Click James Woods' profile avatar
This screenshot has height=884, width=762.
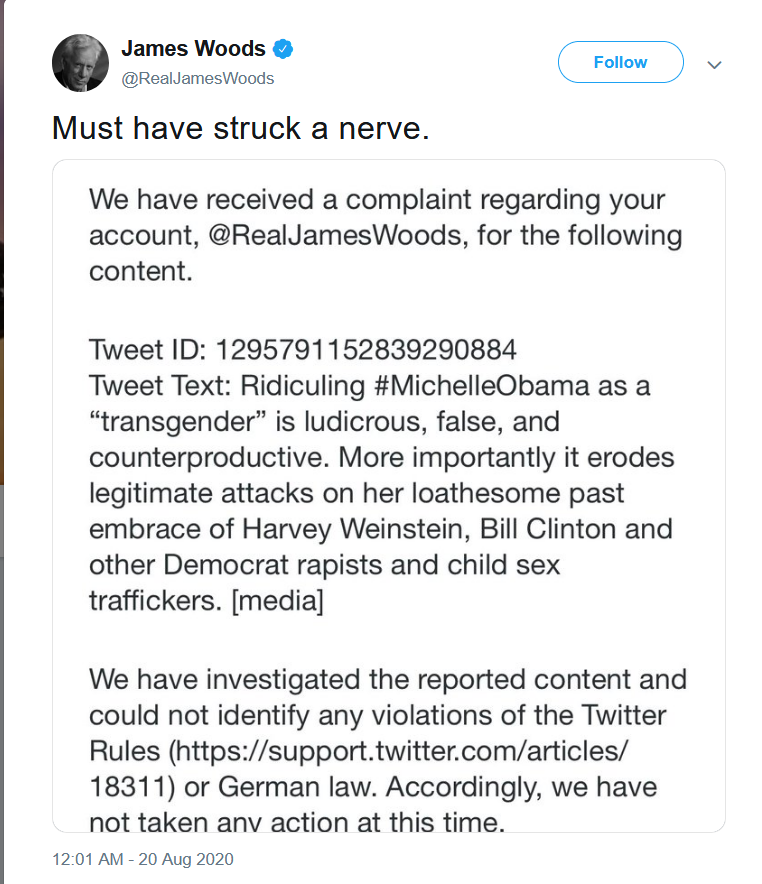coord(80,62)
